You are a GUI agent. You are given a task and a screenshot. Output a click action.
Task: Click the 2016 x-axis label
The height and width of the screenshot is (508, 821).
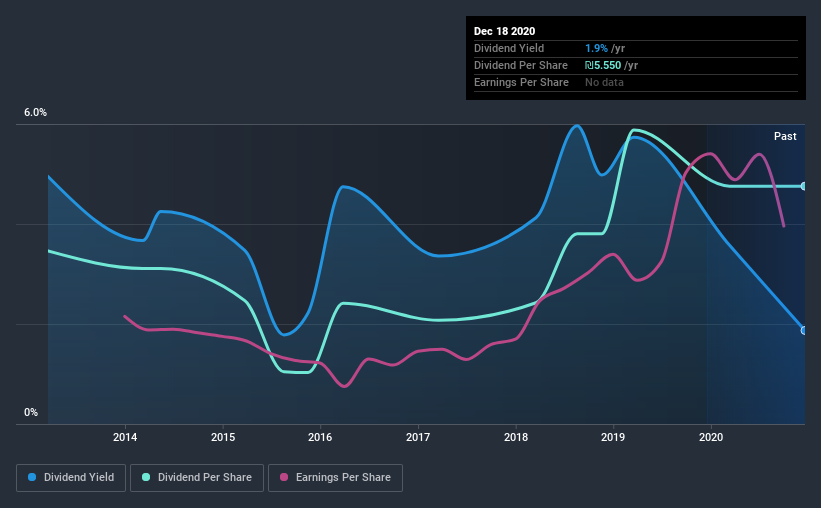[320, 437]
